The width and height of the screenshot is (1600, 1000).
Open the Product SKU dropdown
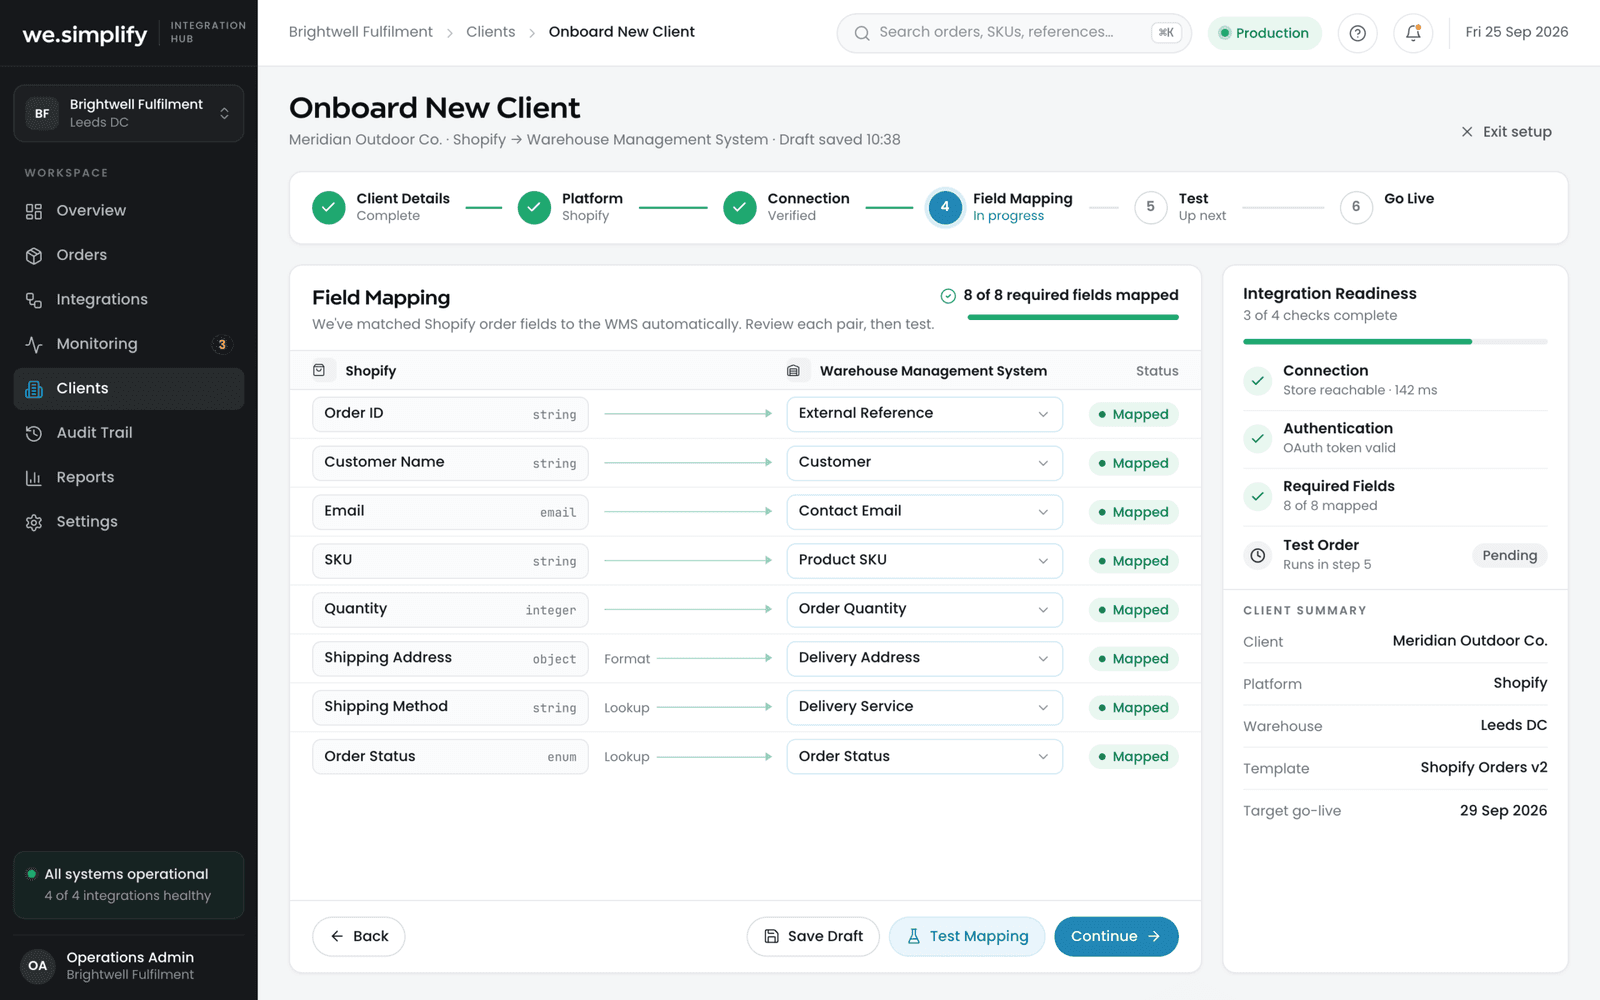[x=924, y=561]
